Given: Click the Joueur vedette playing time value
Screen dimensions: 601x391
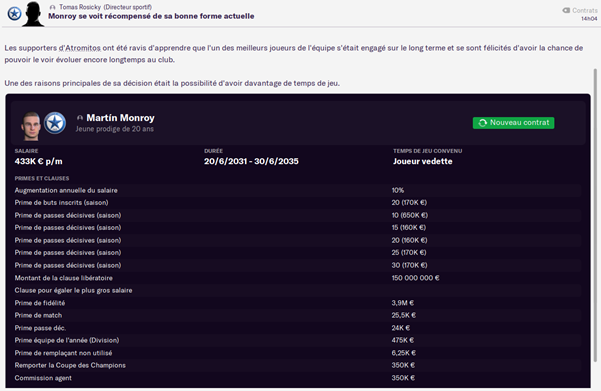Looking at the screenshot, I should click(x=422, y=161).
